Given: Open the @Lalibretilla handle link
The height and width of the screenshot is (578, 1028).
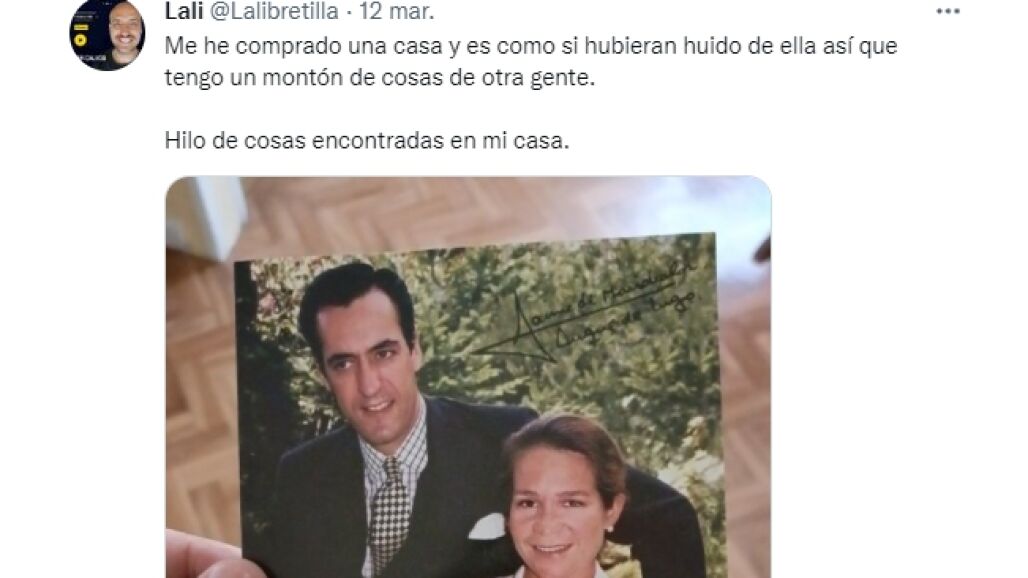Looking at the screenshot, I should [x=274, y=11].
